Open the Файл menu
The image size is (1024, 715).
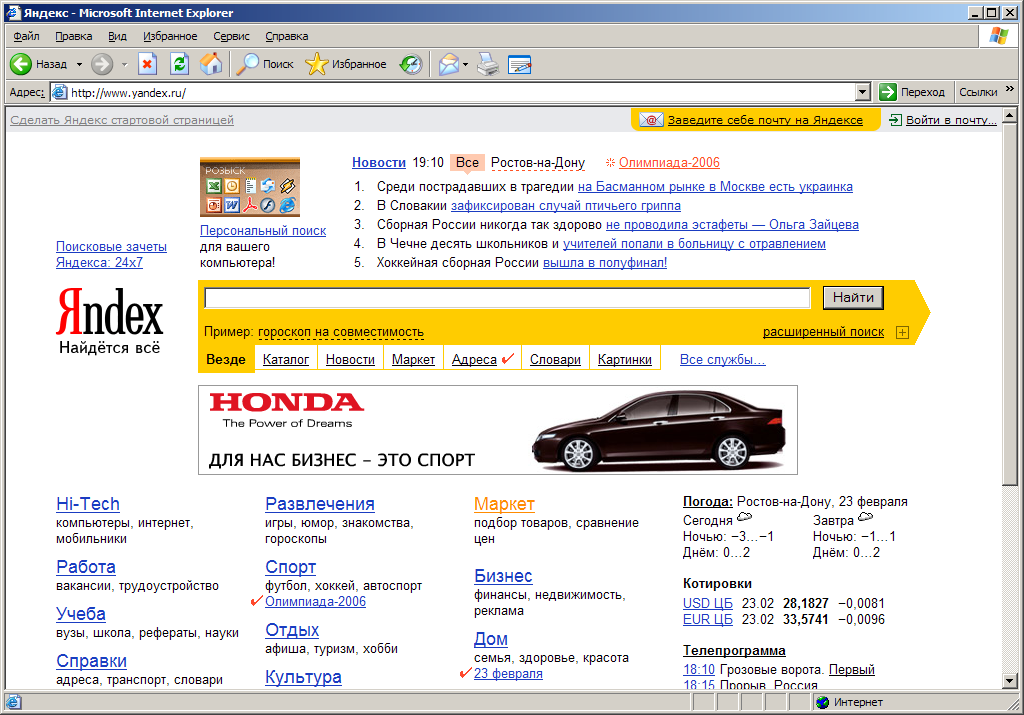click(26, 36)
